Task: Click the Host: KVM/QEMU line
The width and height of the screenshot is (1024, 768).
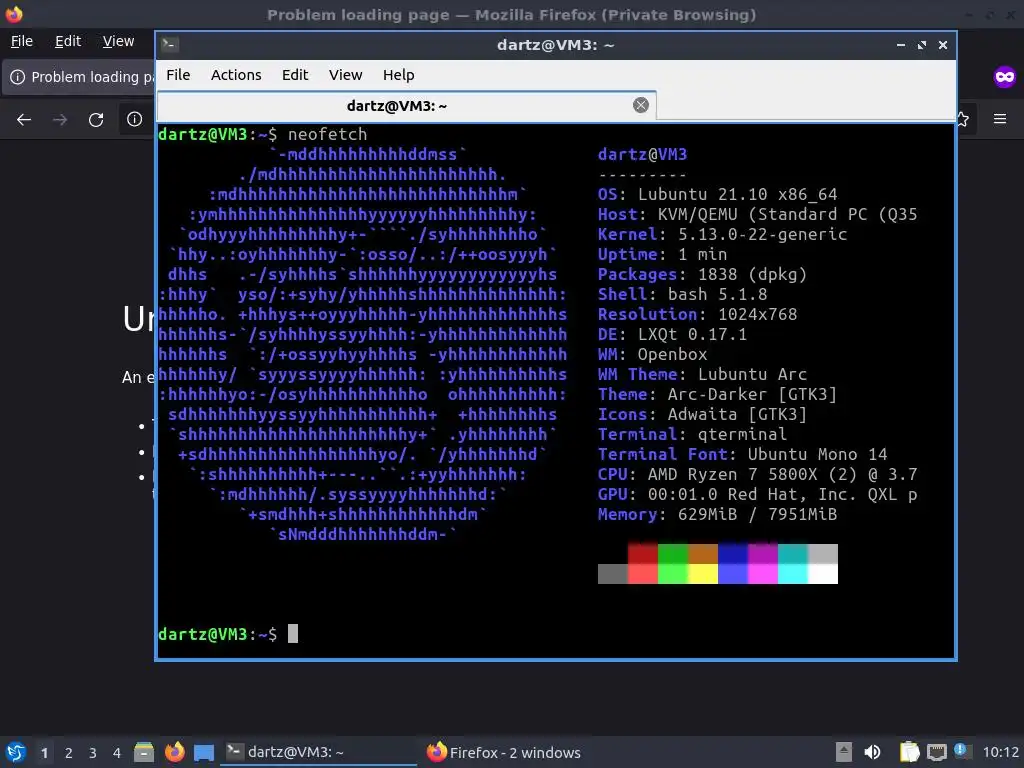Action: coord(758,215)
